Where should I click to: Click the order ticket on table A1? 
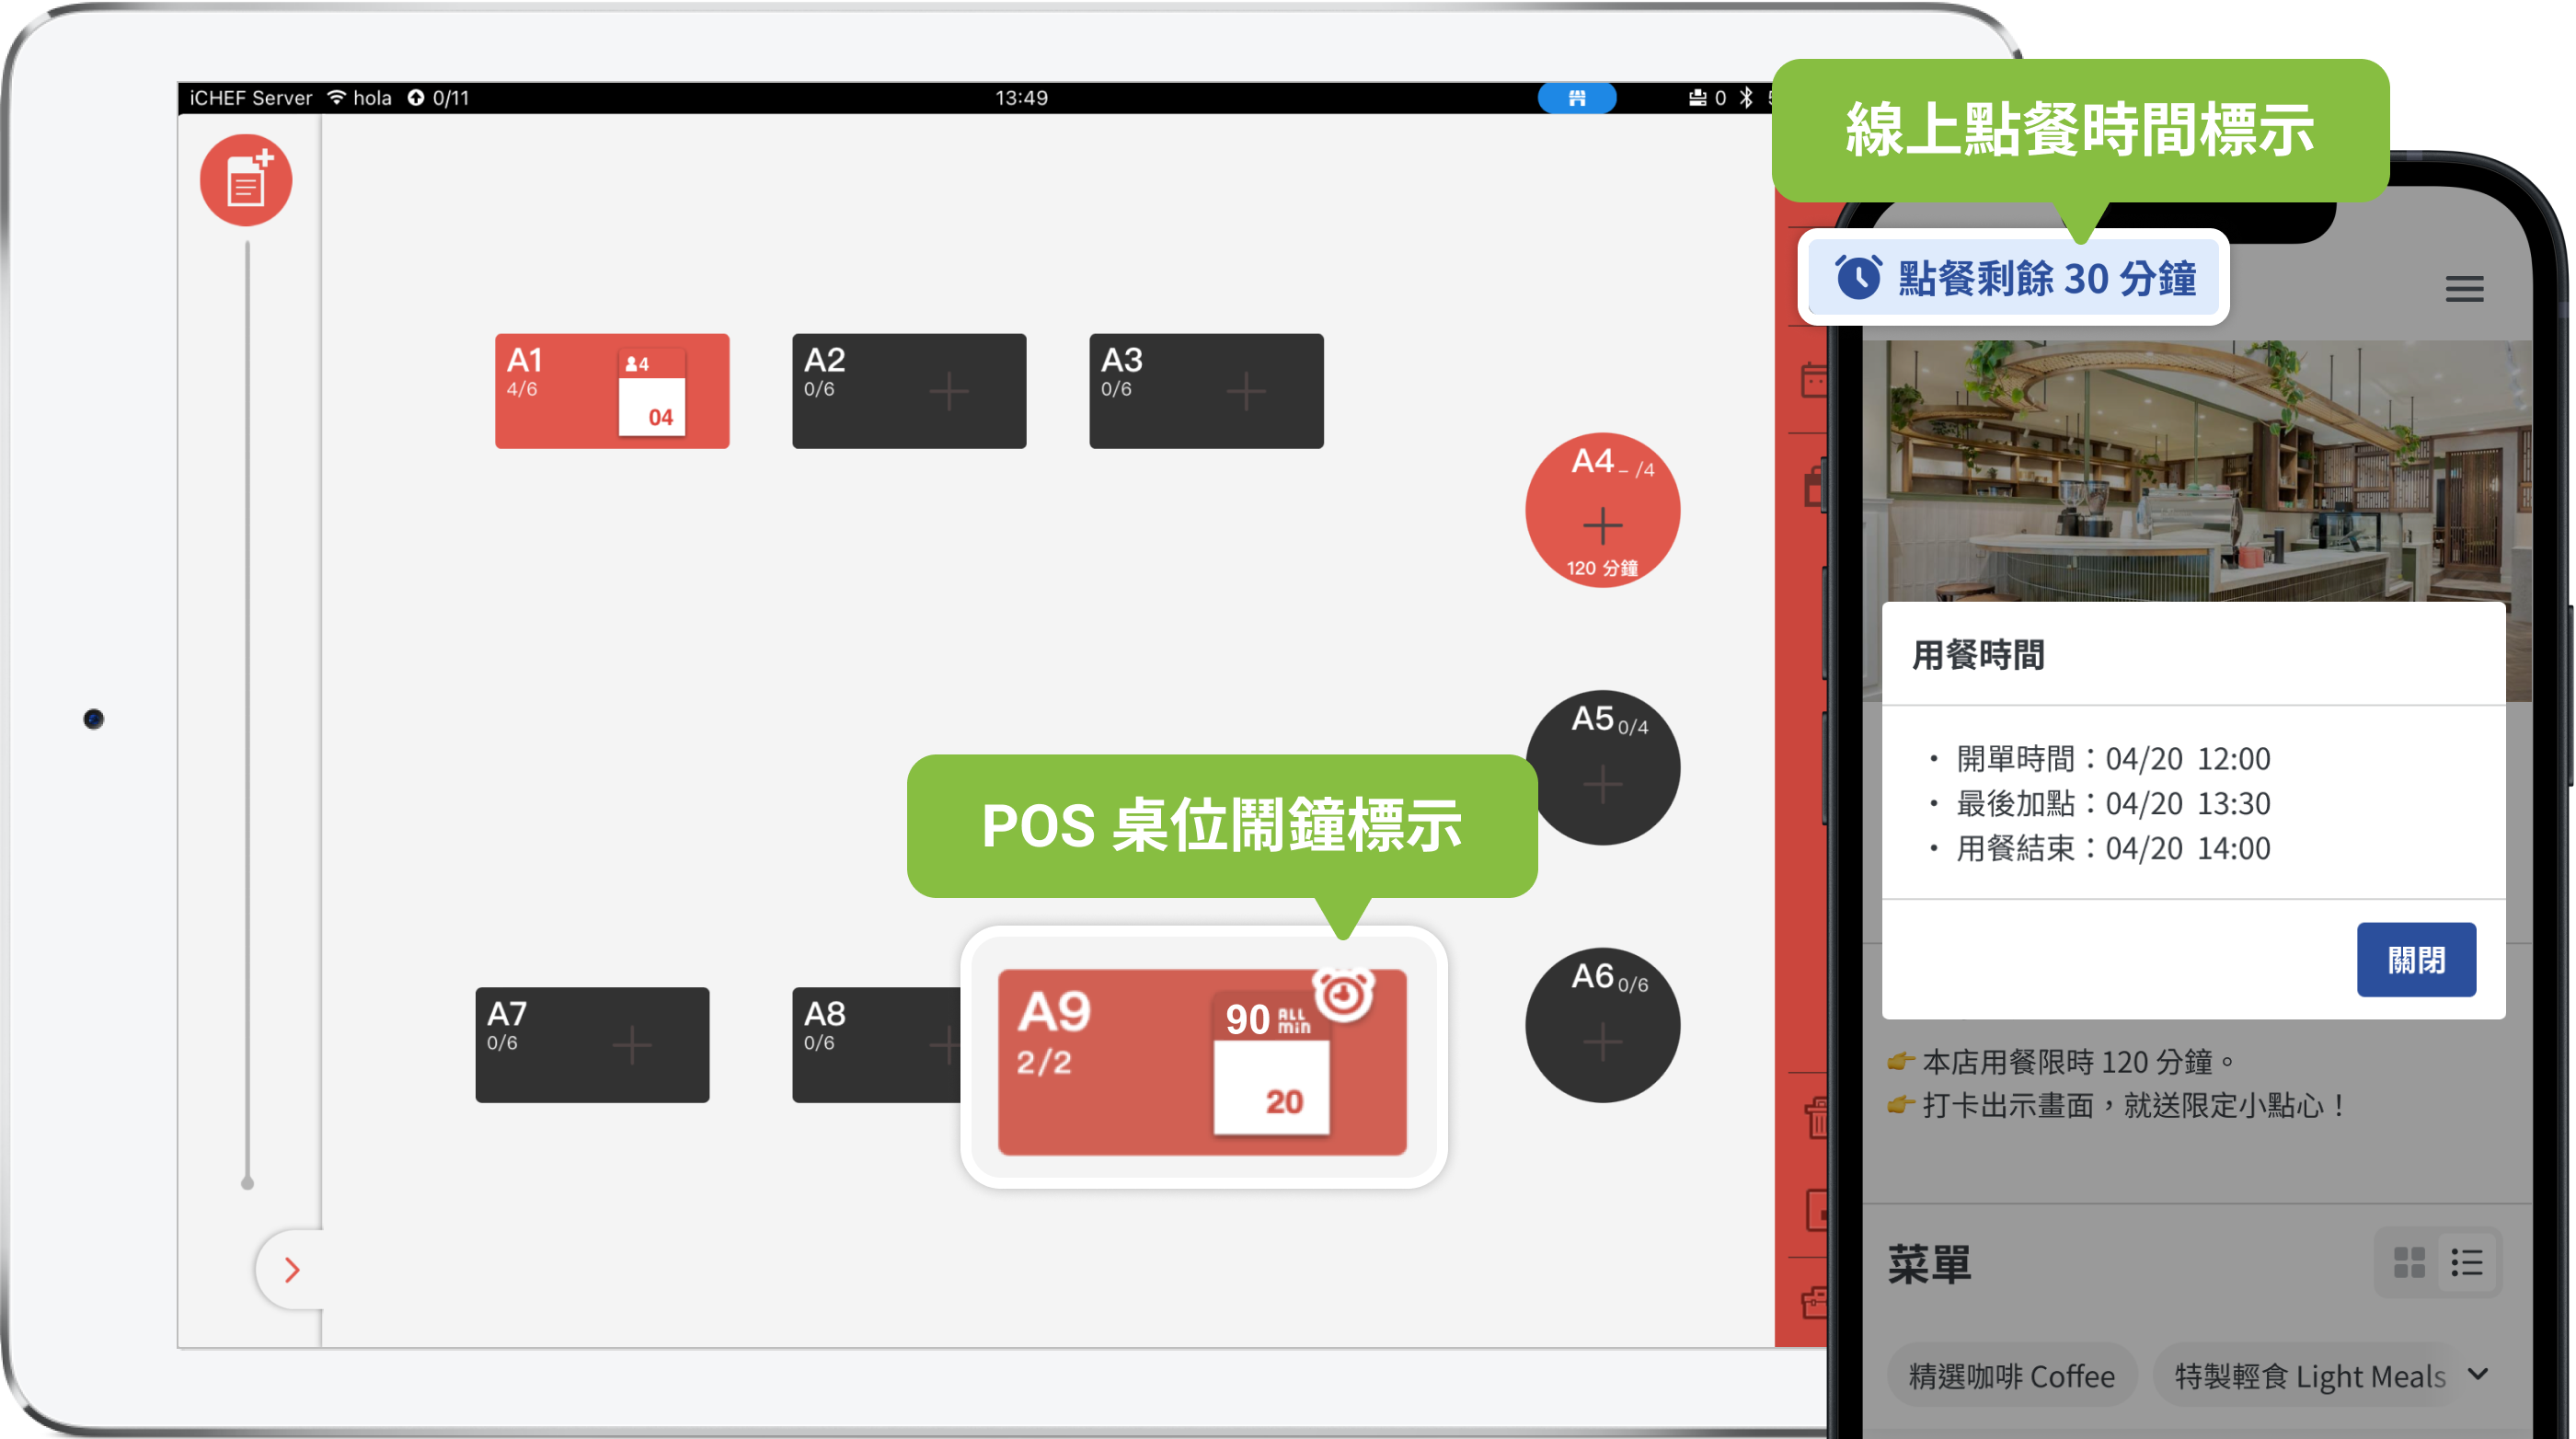point(651,394)
